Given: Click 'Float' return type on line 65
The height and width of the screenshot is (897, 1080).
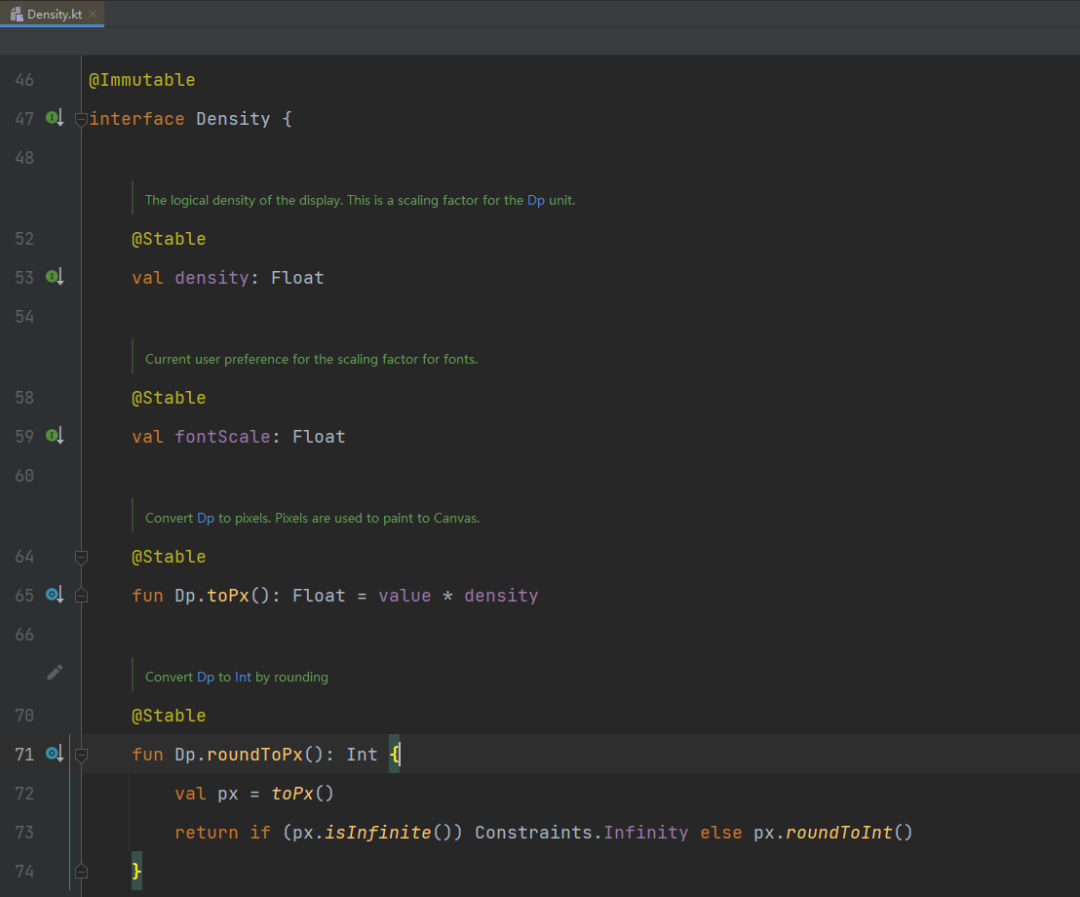Looking at the screenshot, I should (x=318, y=596).
